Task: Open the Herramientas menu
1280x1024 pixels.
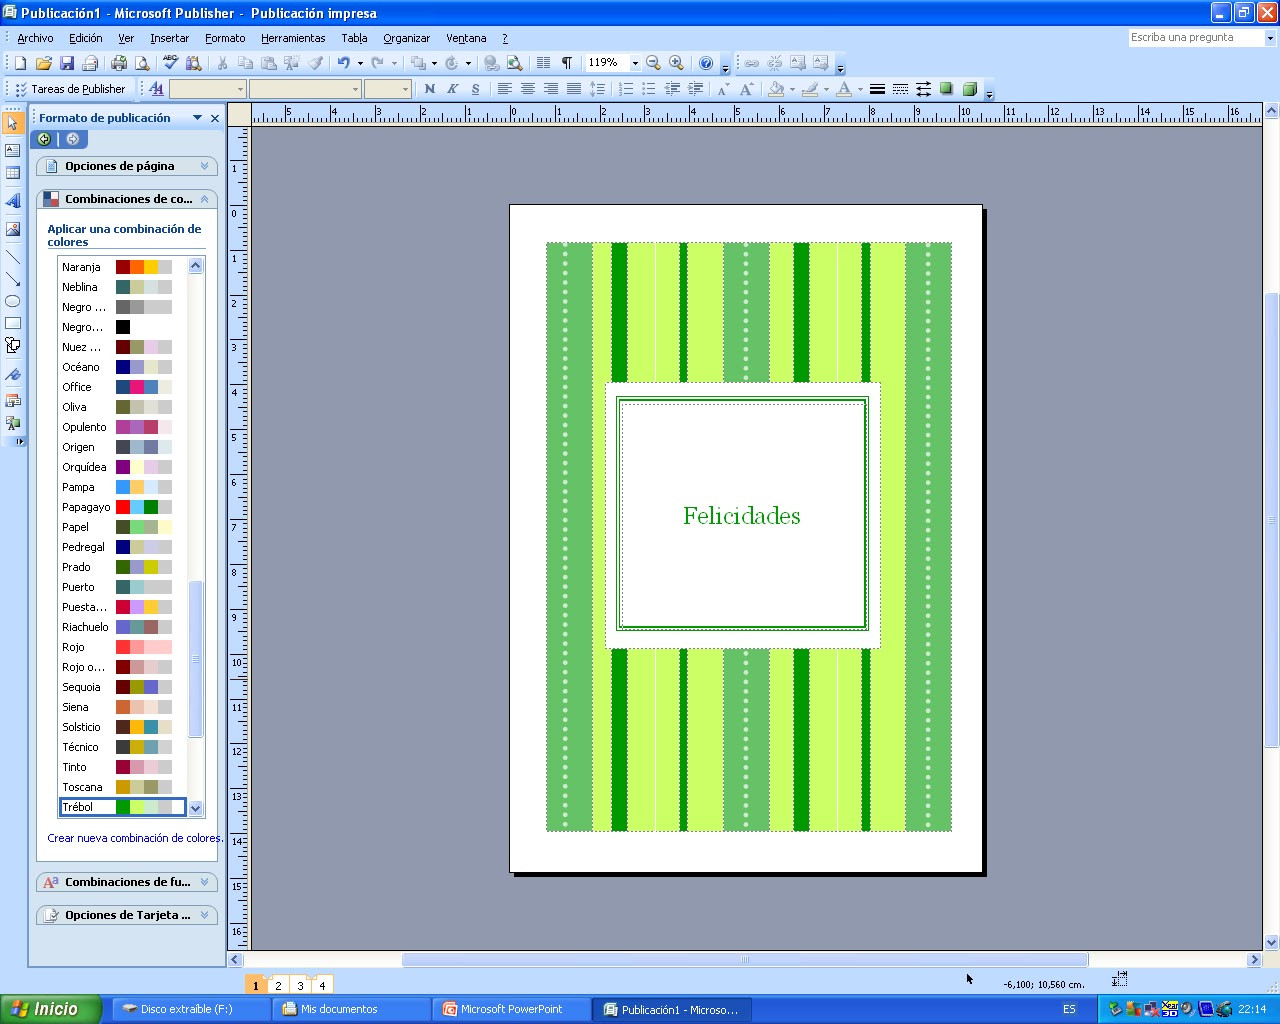Action: 292,38
